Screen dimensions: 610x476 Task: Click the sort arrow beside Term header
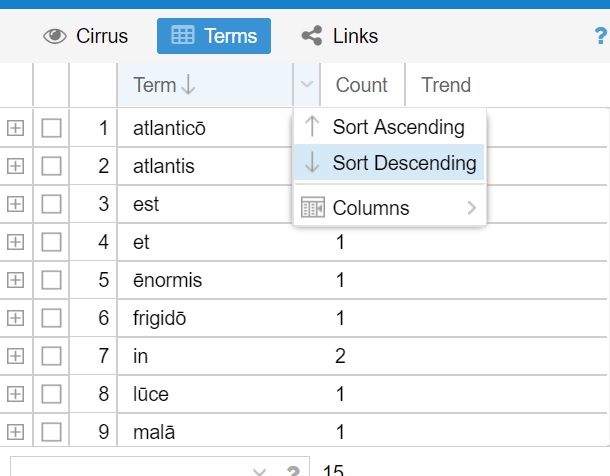tap(189, 86)
